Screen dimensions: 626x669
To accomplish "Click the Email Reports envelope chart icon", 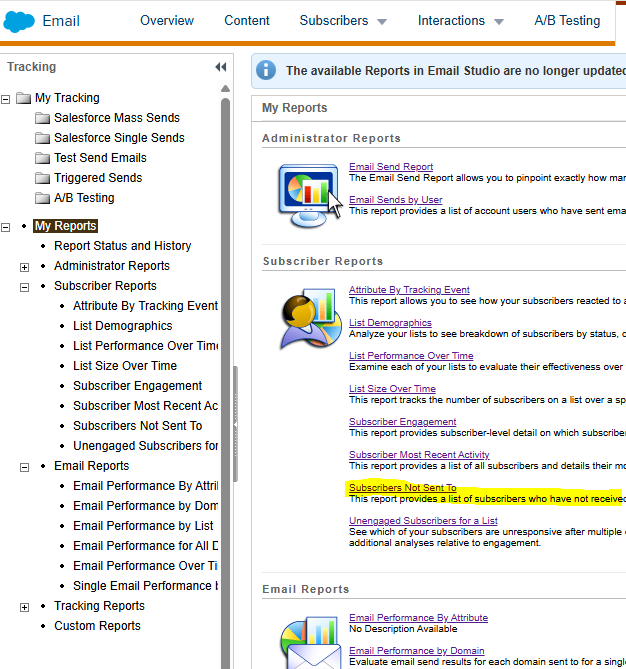I will 311,642.
